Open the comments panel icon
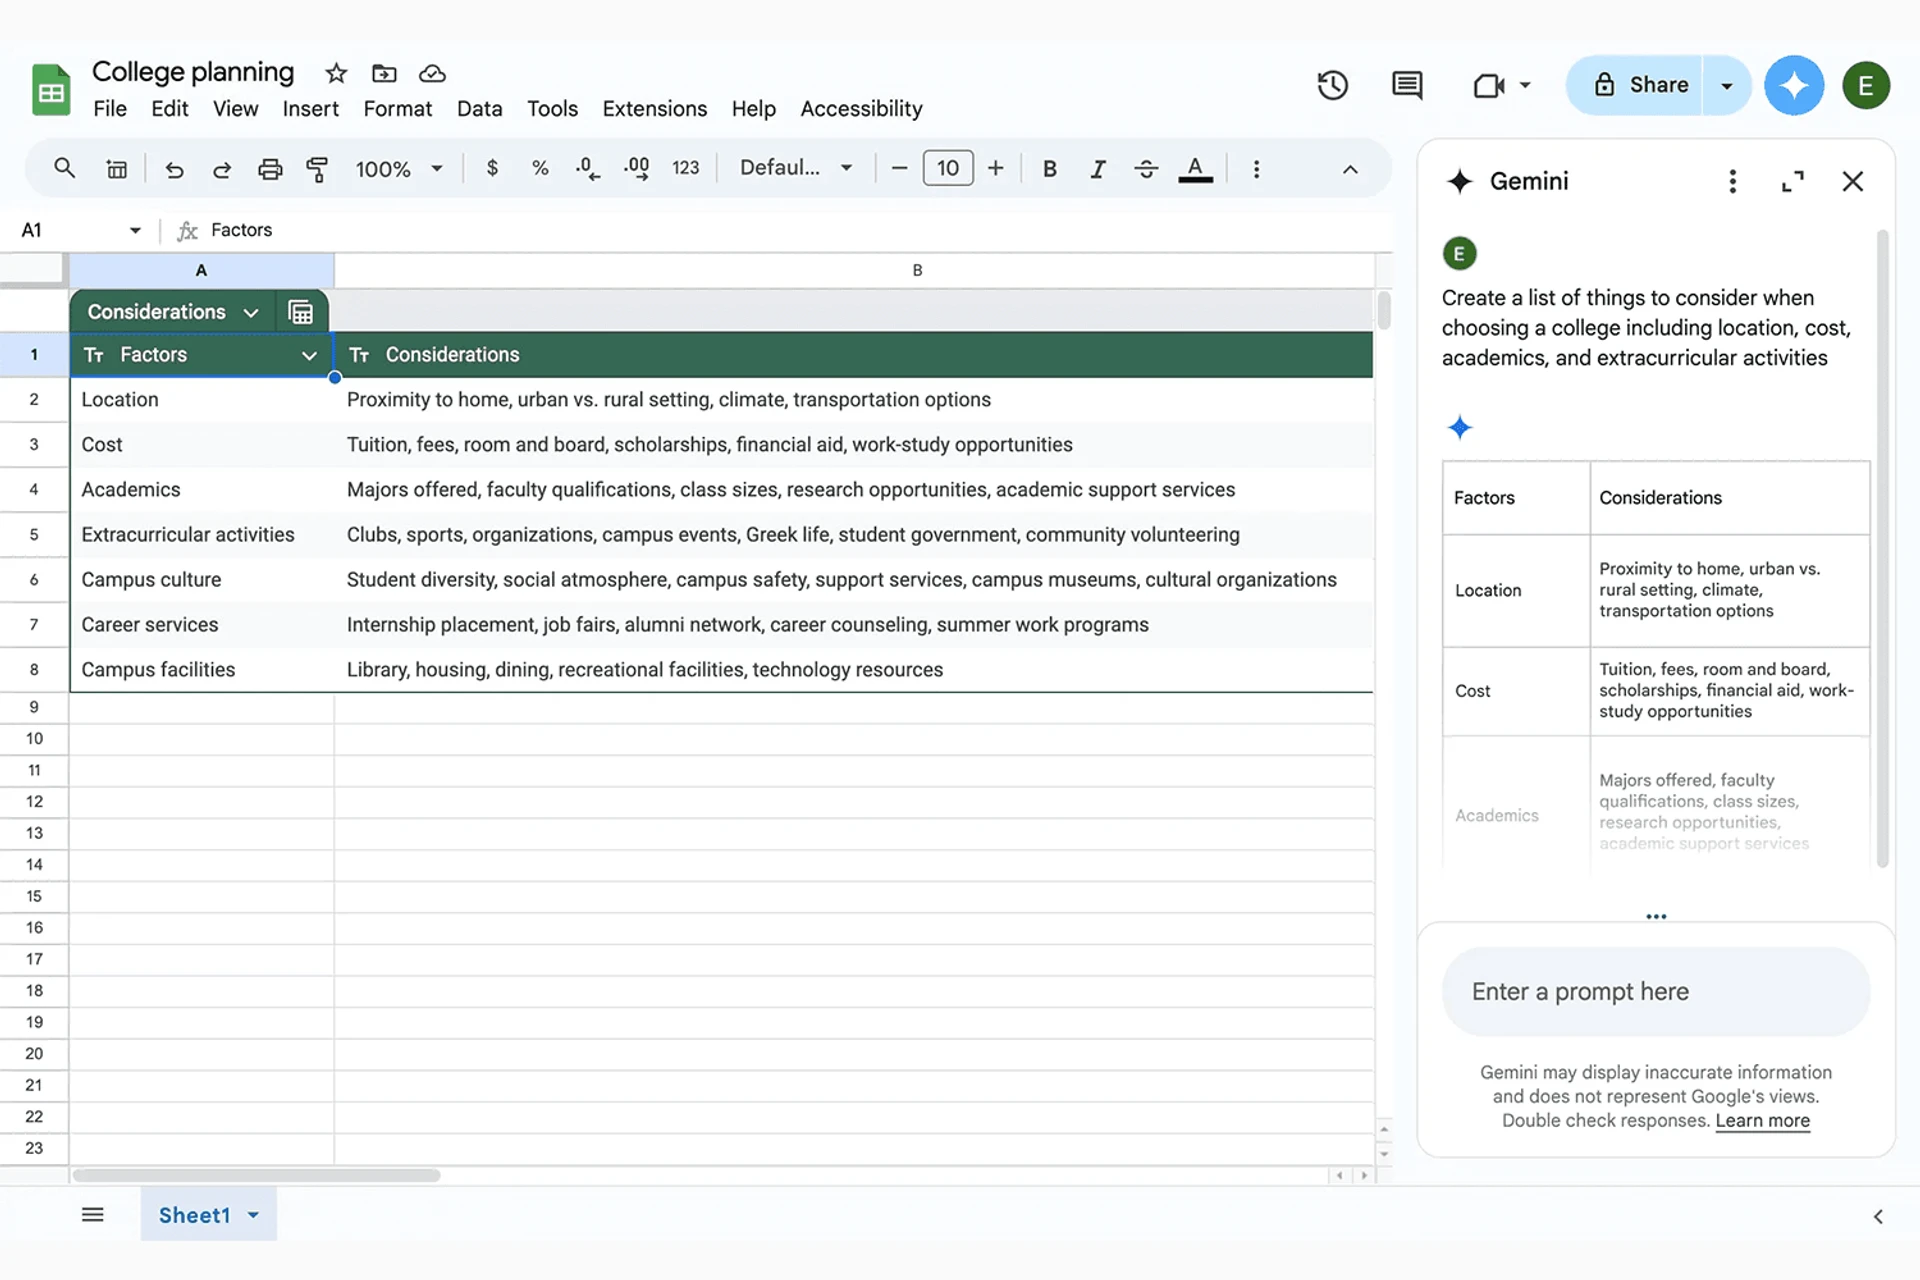Image resolution: width=1920 pixels, height=1280 pixels. click(x=1407, y=85)
